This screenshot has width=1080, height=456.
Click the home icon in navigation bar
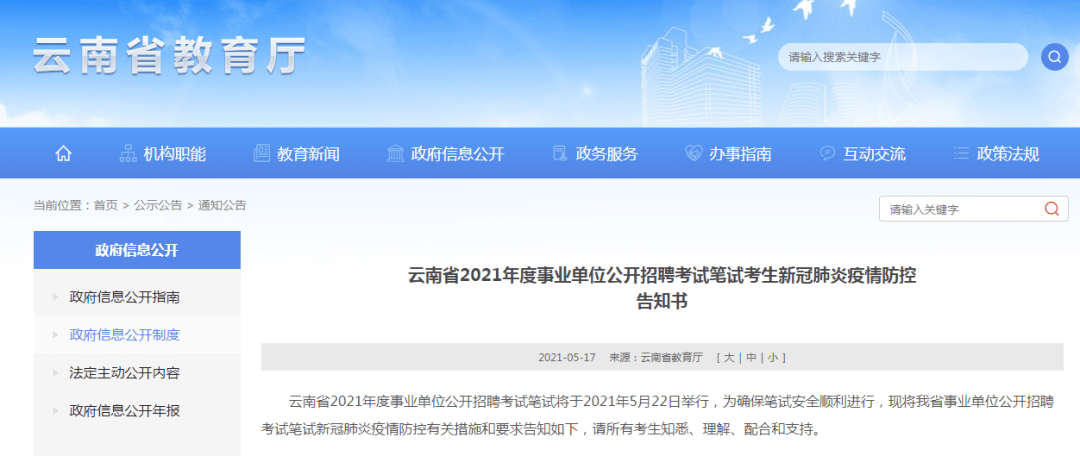point(63,154)
